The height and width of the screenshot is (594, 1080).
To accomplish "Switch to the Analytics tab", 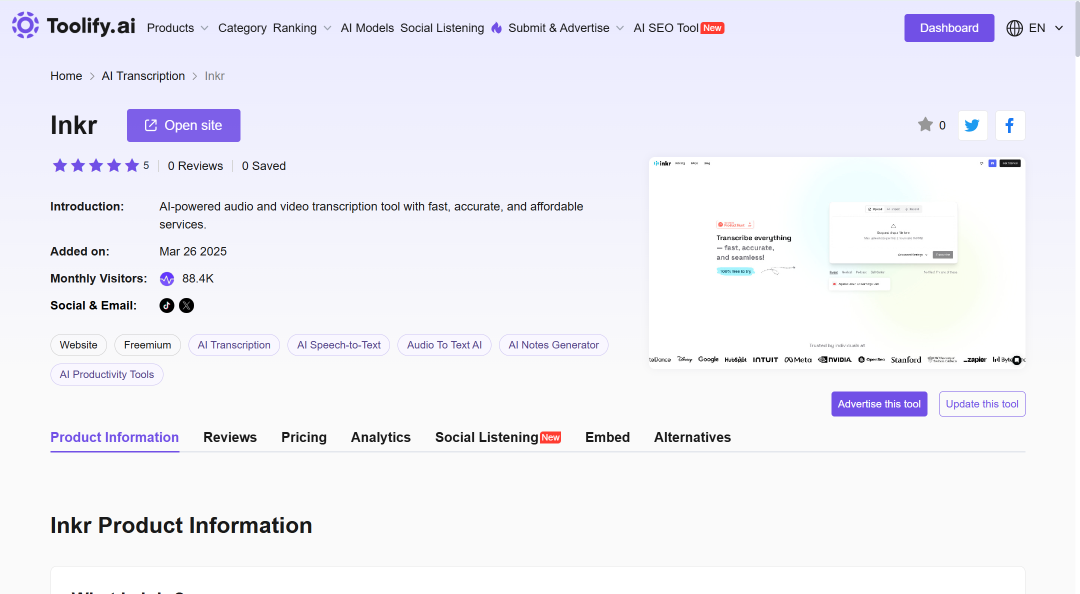I will coord(381,438).
